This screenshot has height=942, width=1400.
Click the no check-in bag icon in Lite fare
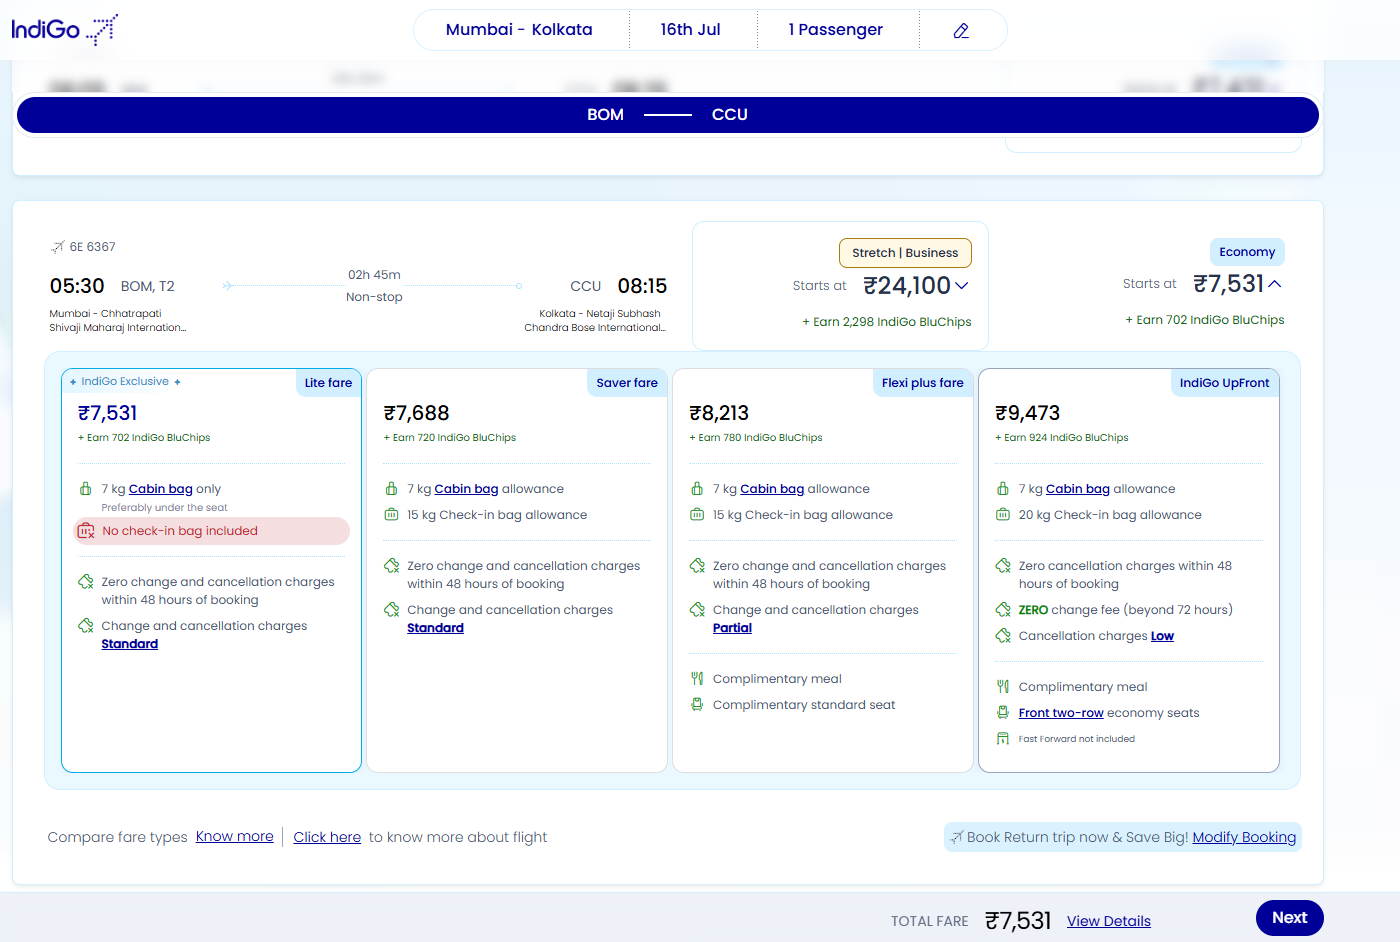[86, 531]
